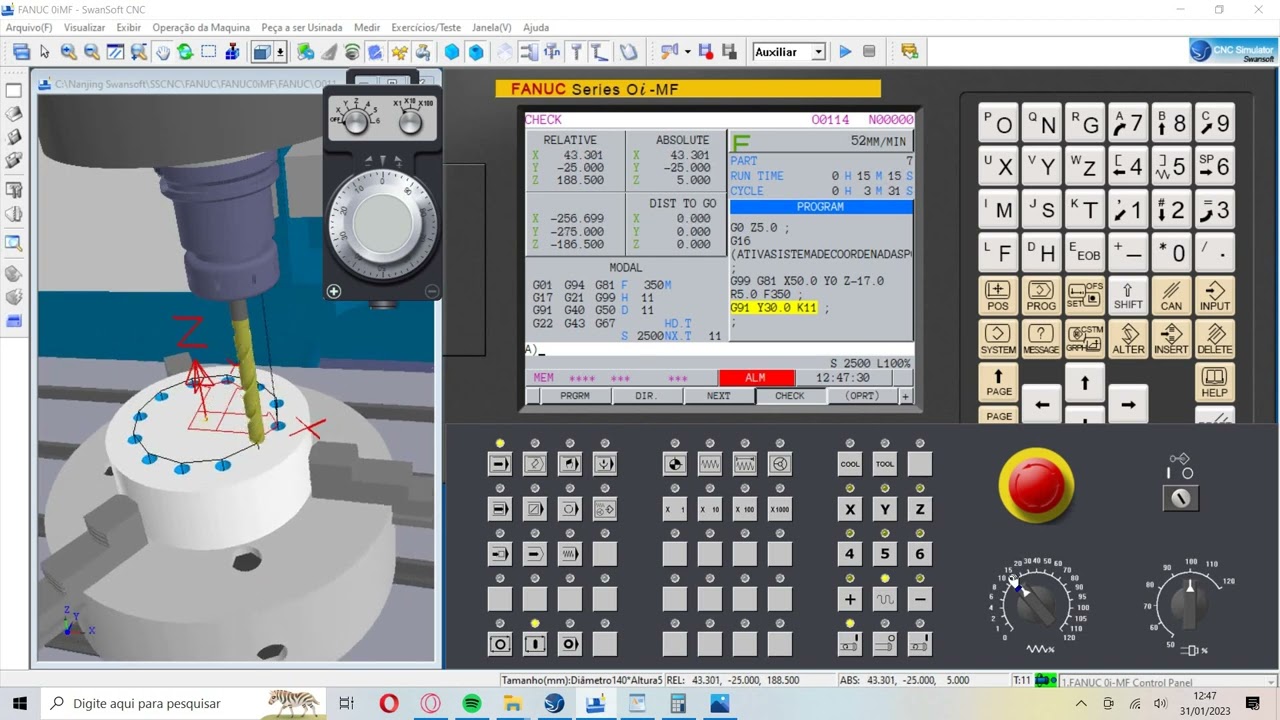Toggle the JOG mode button
Viewport: 1280px width, 720px height.
coord(710,464)
